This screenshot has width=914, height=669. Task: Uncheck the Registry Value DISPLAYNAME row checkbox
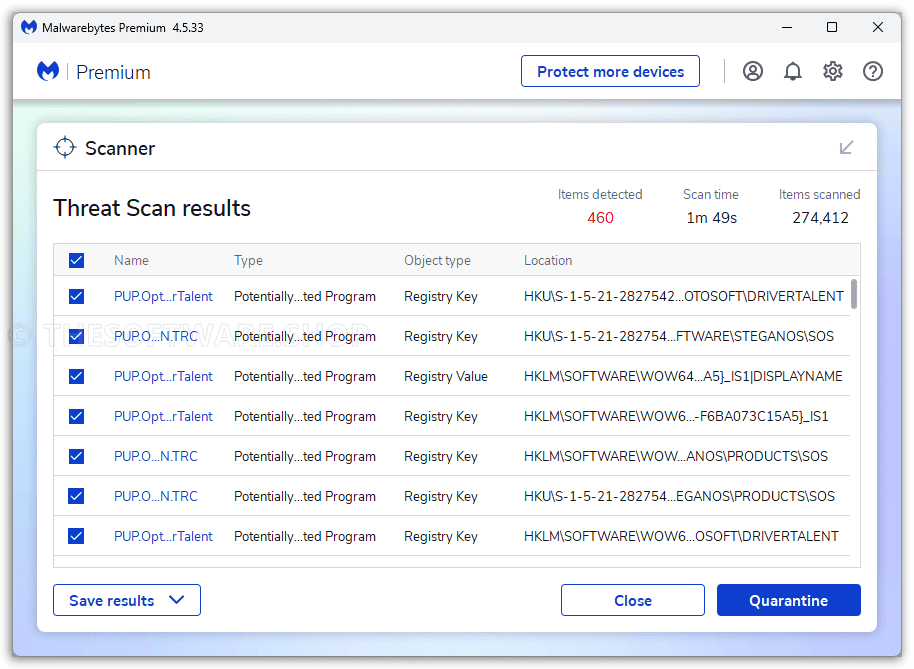click(76, 376)
